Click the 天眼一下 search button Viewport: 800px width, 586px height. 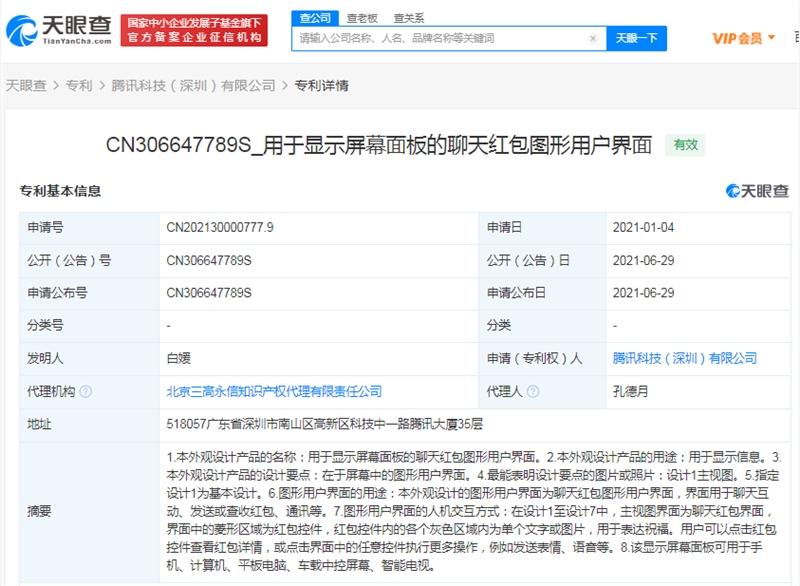[636, 38]
